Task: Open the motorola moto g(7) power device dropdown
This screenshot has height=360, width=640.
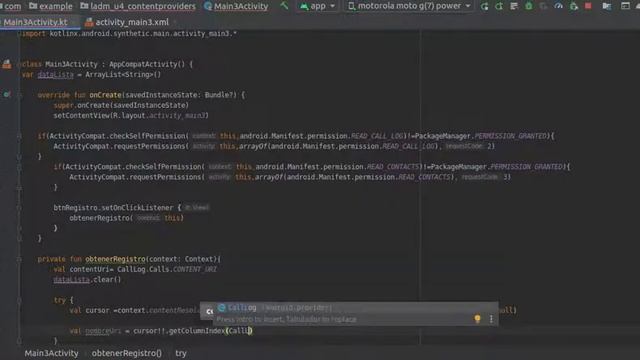Action: (409, 6)
